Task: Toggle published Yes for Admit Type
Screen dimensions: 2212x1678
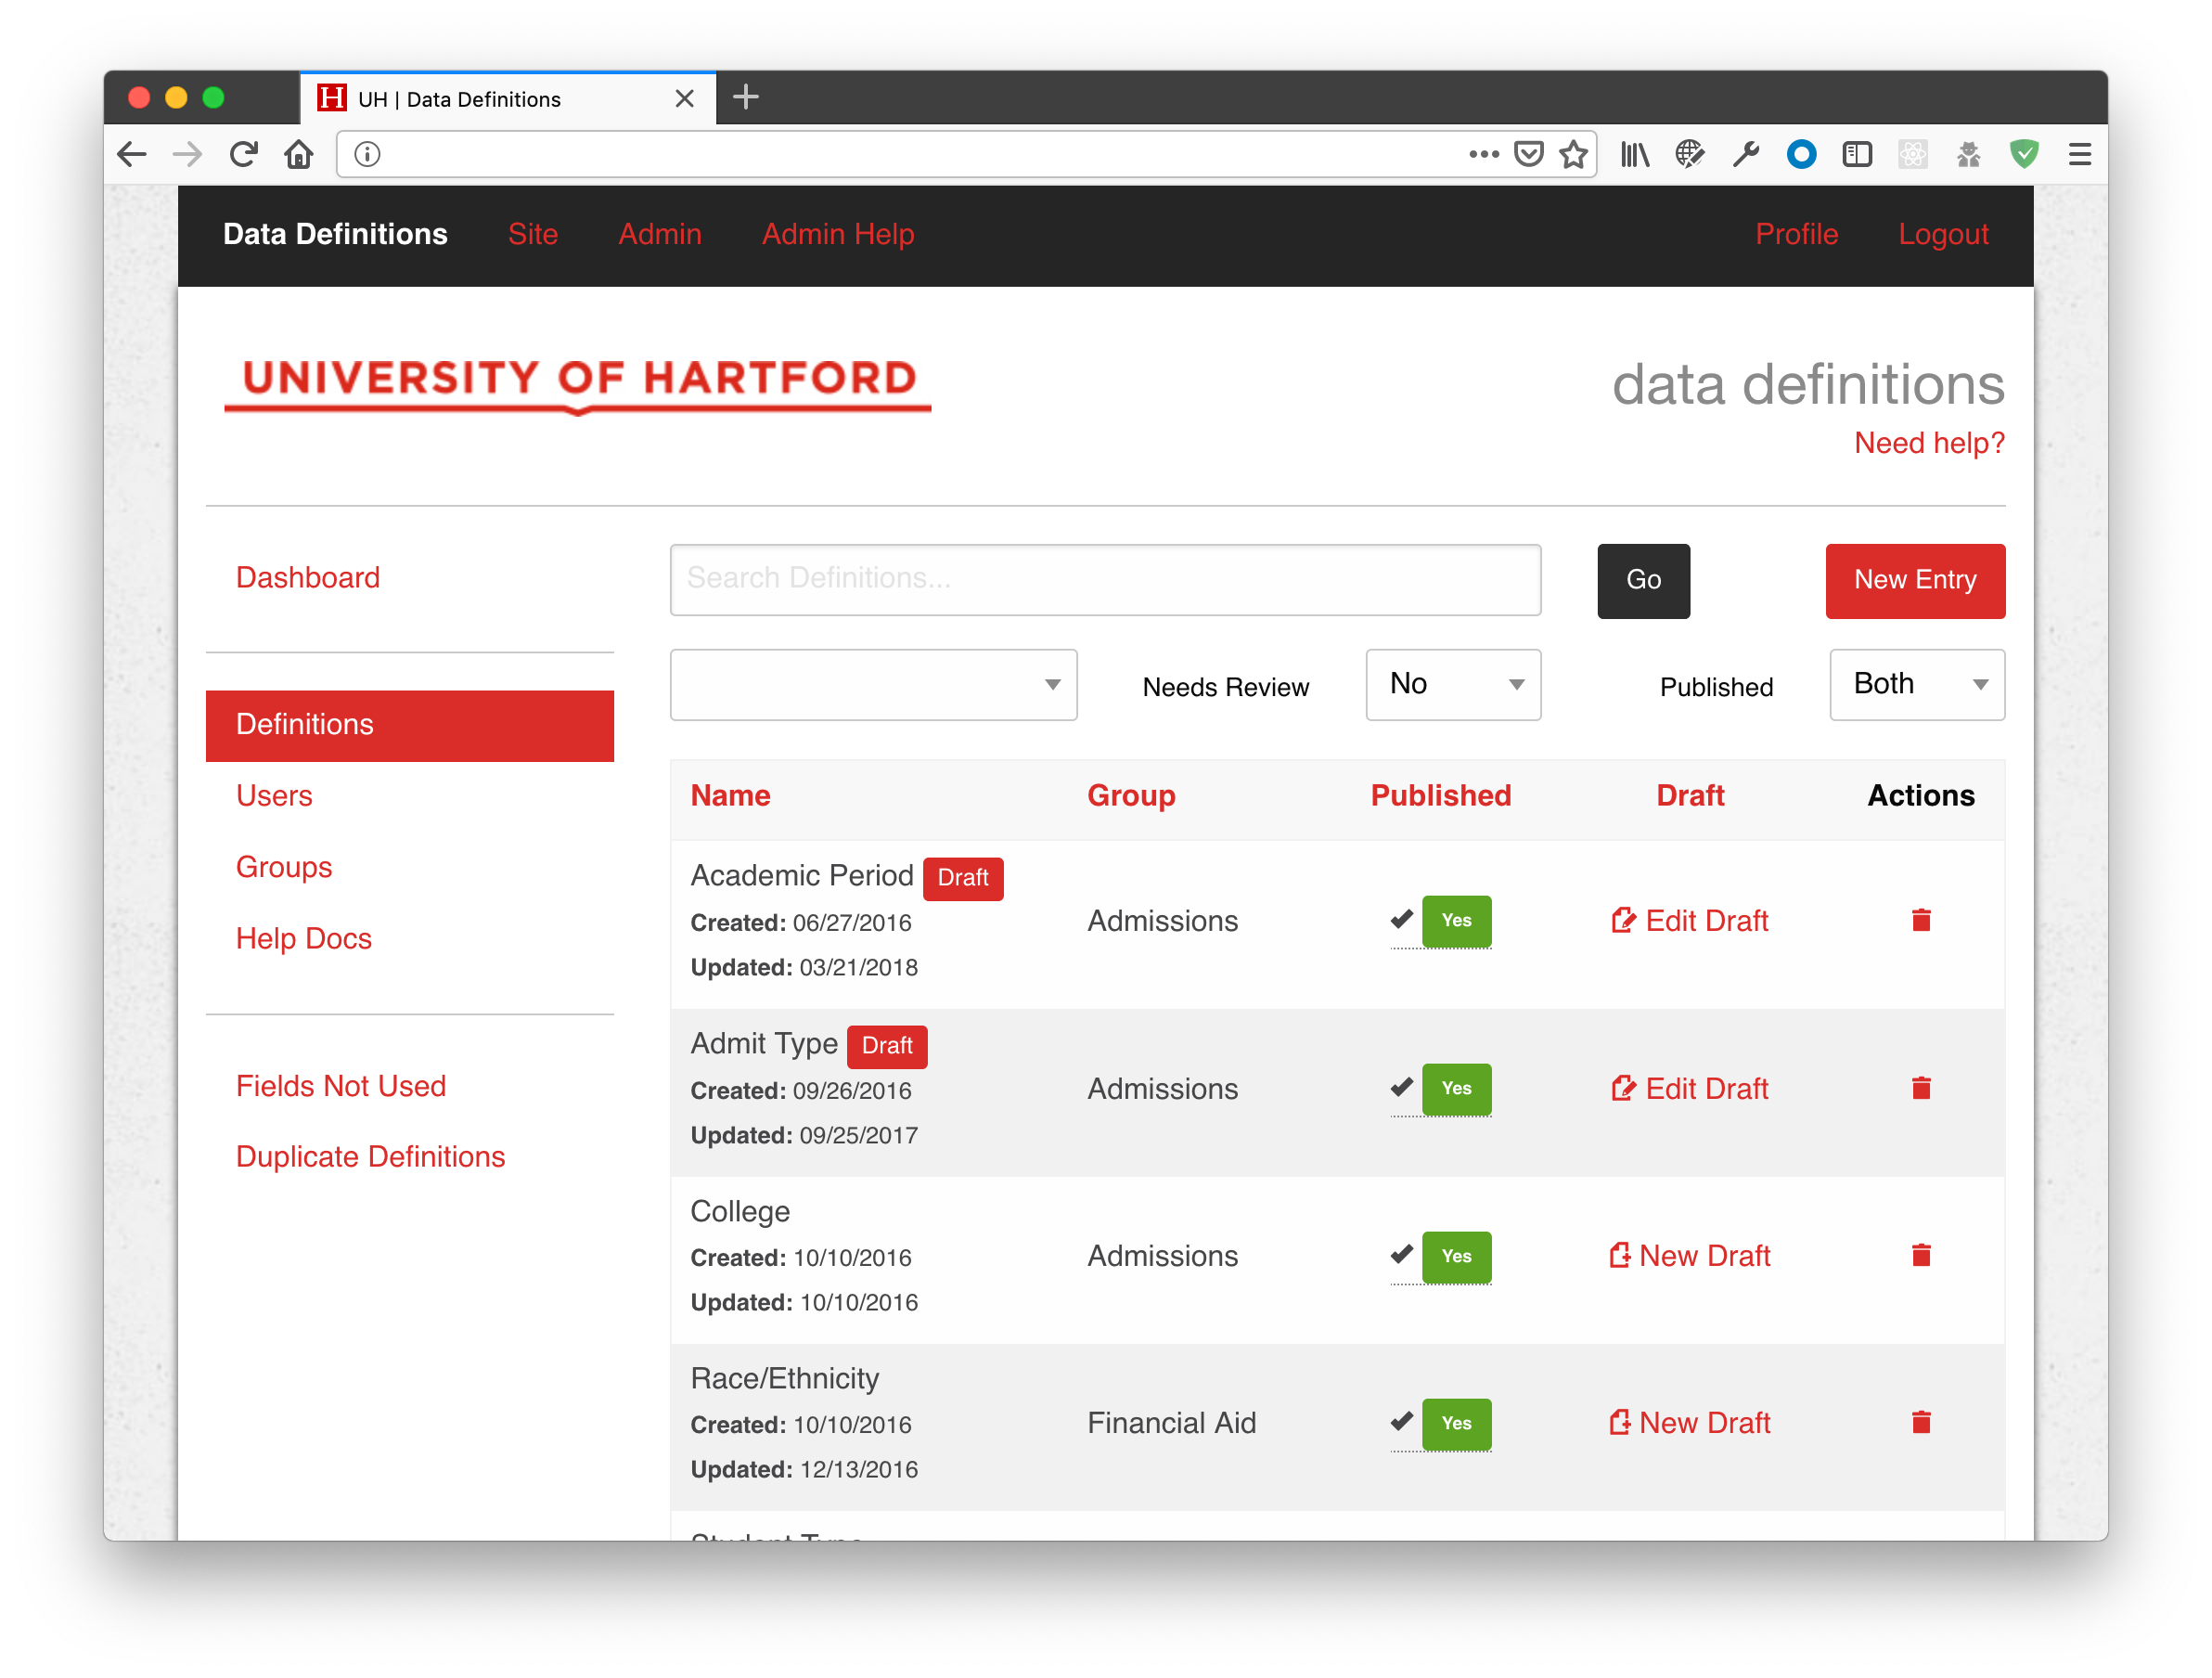Action: [1456, 1088]
